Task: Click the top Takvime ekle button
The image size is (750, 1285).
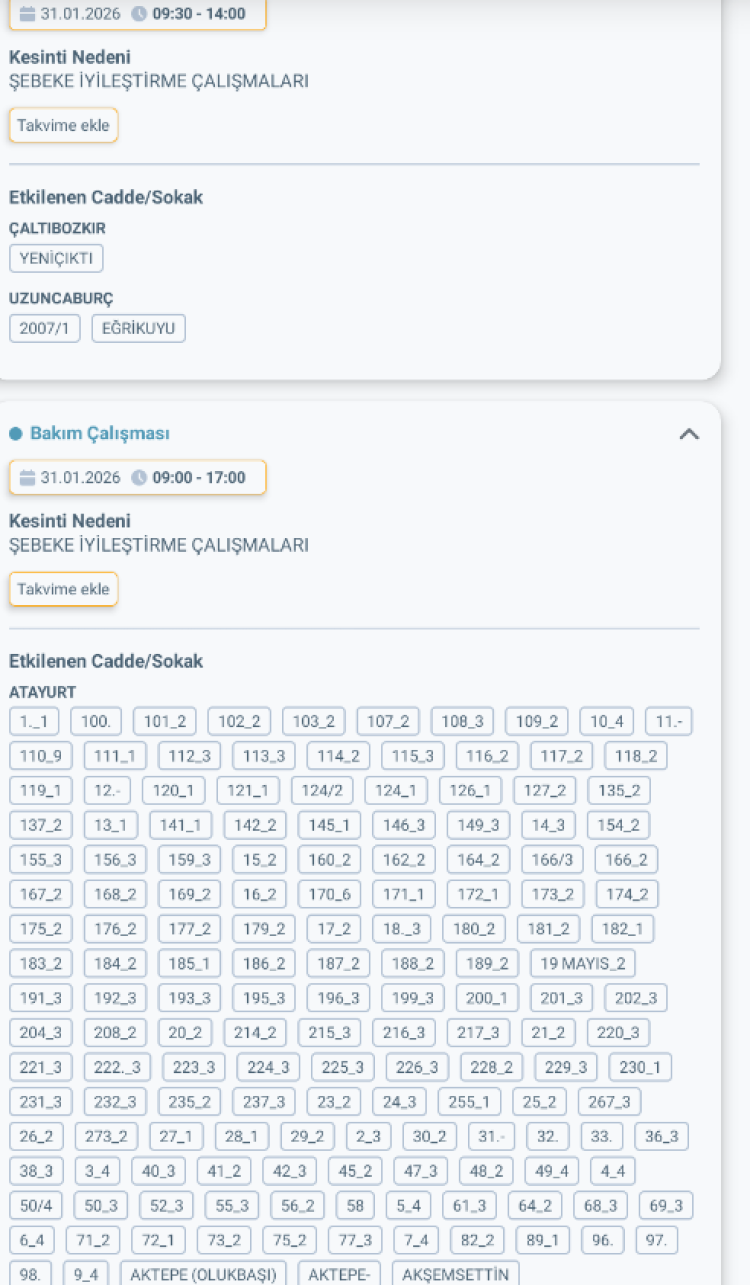Action: [63, 125]
